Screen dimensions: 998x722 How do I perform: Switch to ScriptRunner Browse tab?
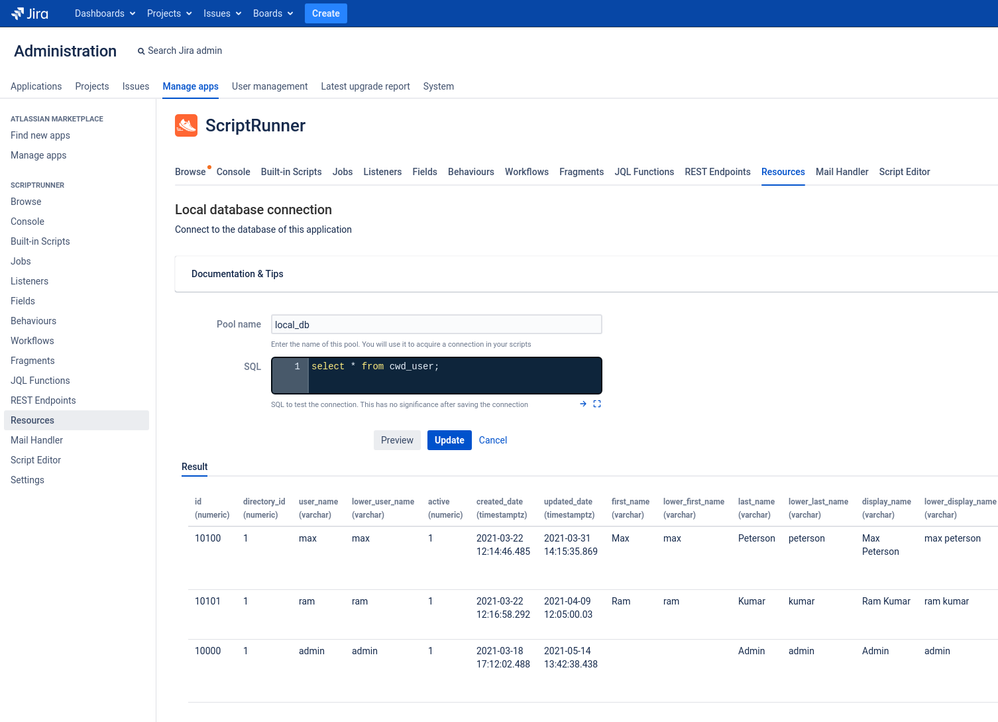190,172
